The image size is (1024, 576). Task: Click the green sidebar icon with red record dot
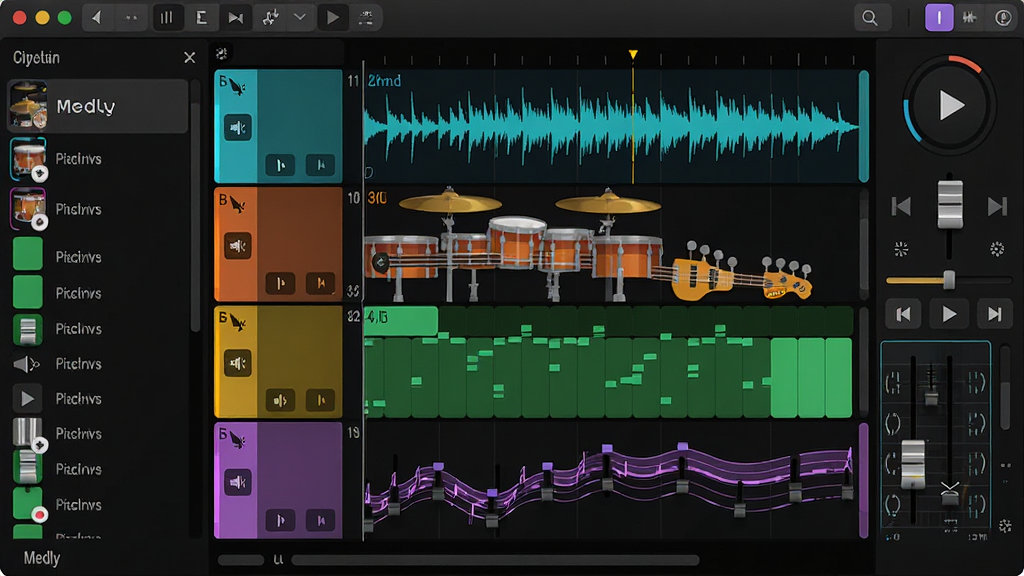pyautogui.click(x=28, y=504)
